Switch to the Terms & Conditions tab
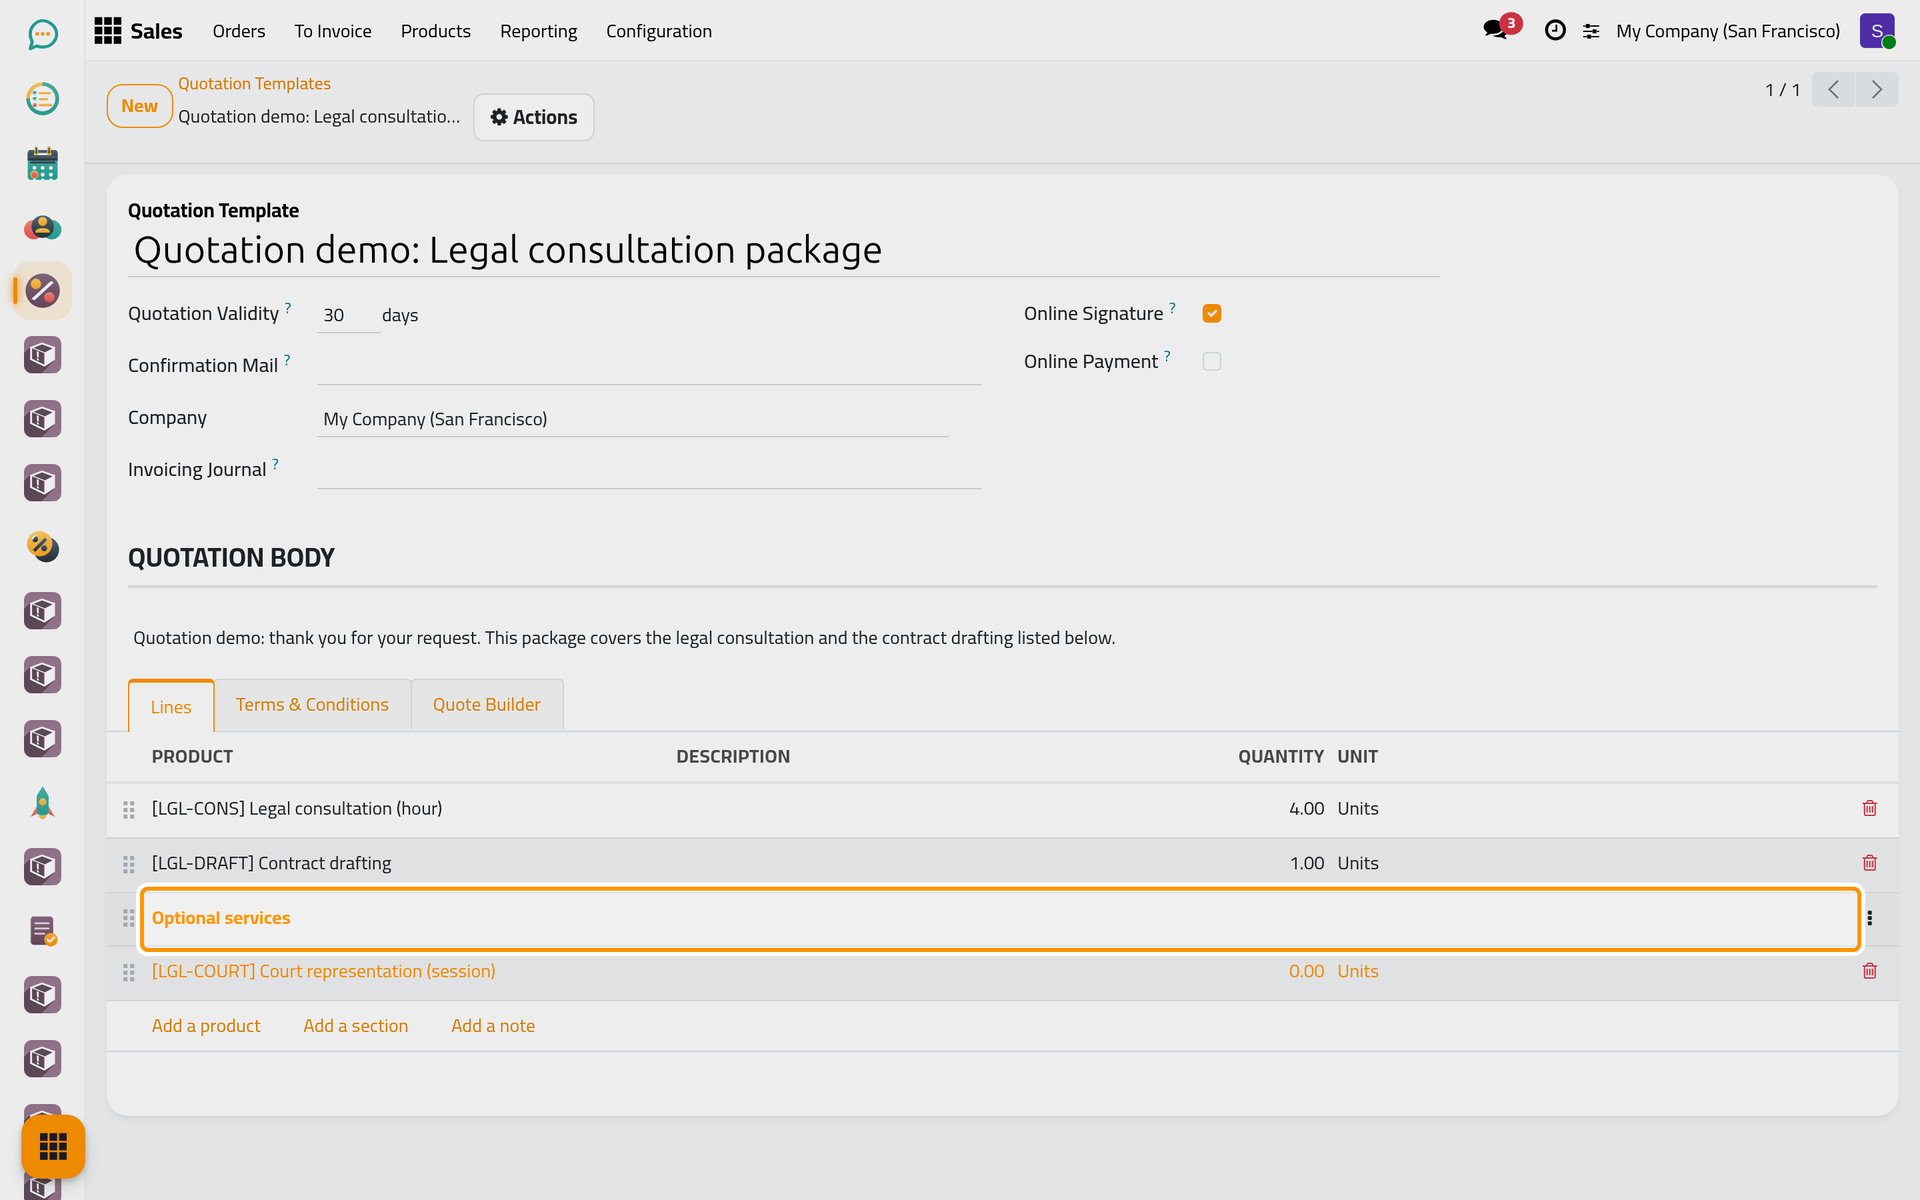Viewport: 1920px width, 1200px height. pos(312,704)
